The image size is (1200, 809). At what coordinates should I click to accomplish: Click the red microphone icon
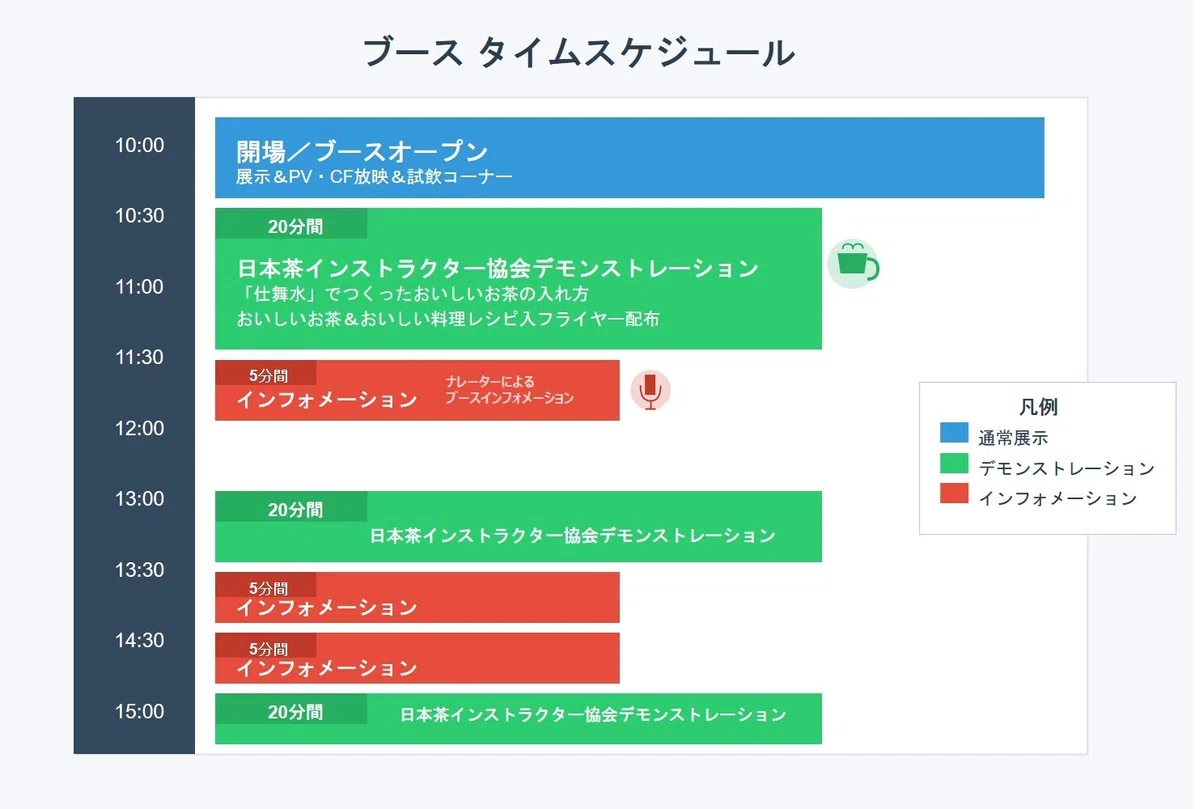[650, 390]
